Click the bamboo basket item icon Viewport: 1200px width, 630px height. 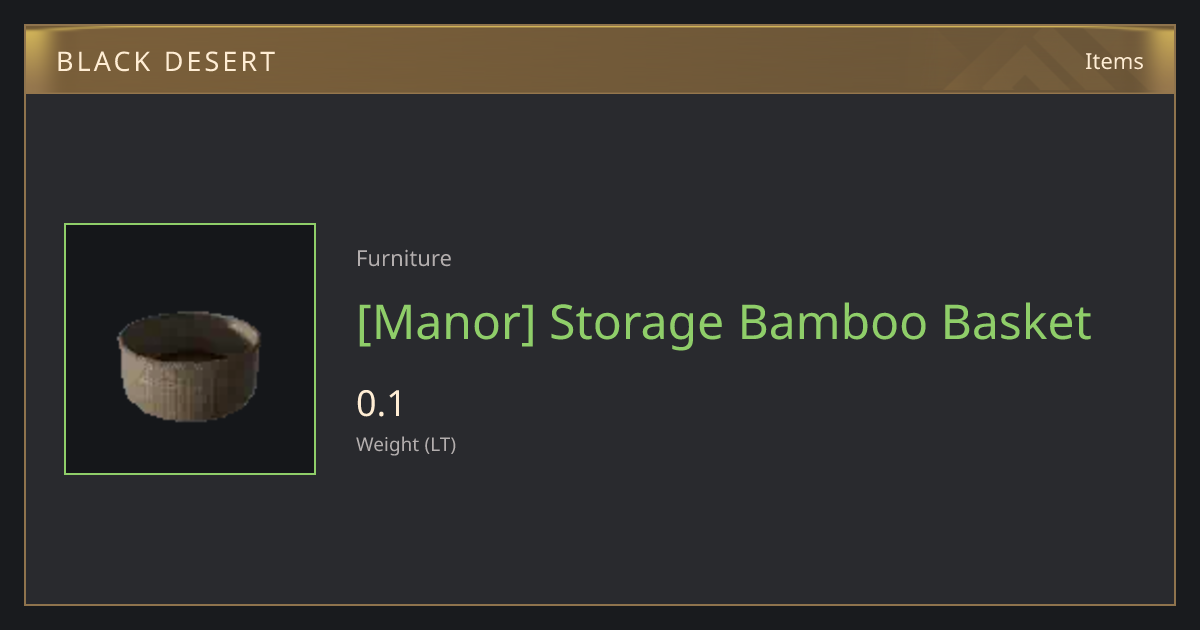point(190,367)
